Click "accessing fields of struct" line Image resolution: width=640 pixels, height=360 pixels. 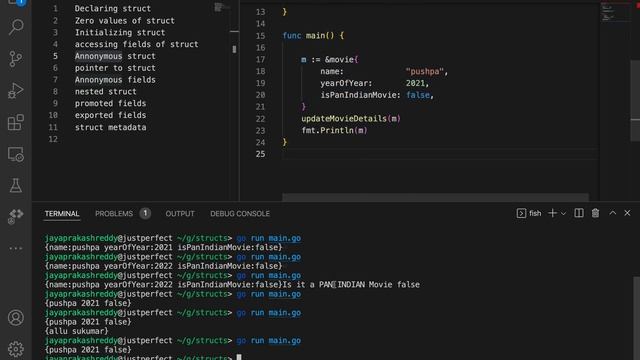(136, 44)
